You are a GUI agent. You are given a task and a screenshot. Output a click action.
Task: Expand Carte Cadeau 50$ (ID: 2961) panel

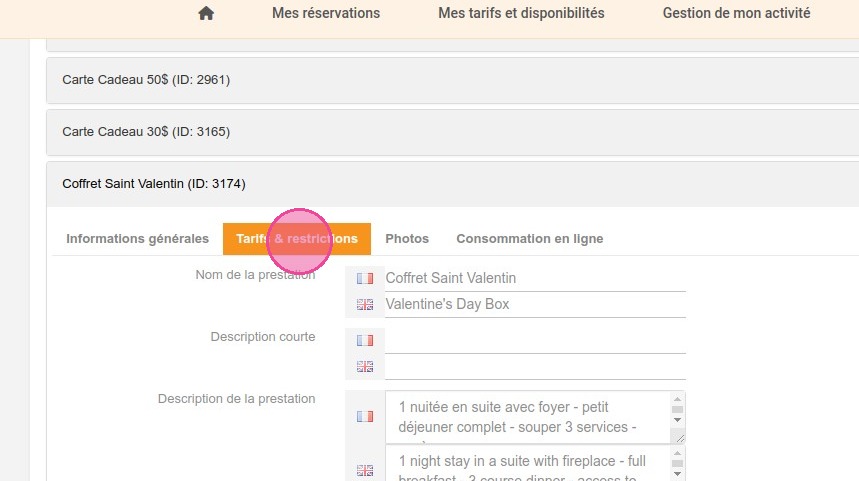453,80
